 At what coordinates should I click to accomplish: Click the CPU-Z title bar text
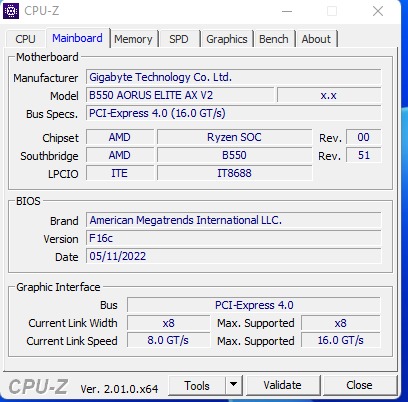tap(42, 11)
